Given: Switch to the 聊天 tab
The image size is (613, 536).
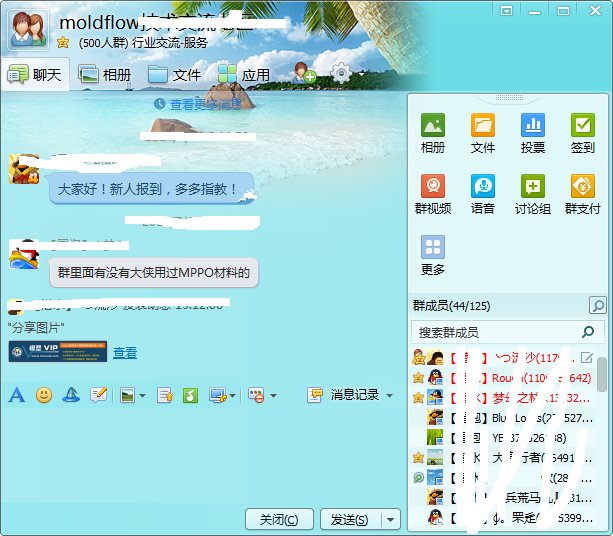Looking at the screenshot, I should (36, 74).
